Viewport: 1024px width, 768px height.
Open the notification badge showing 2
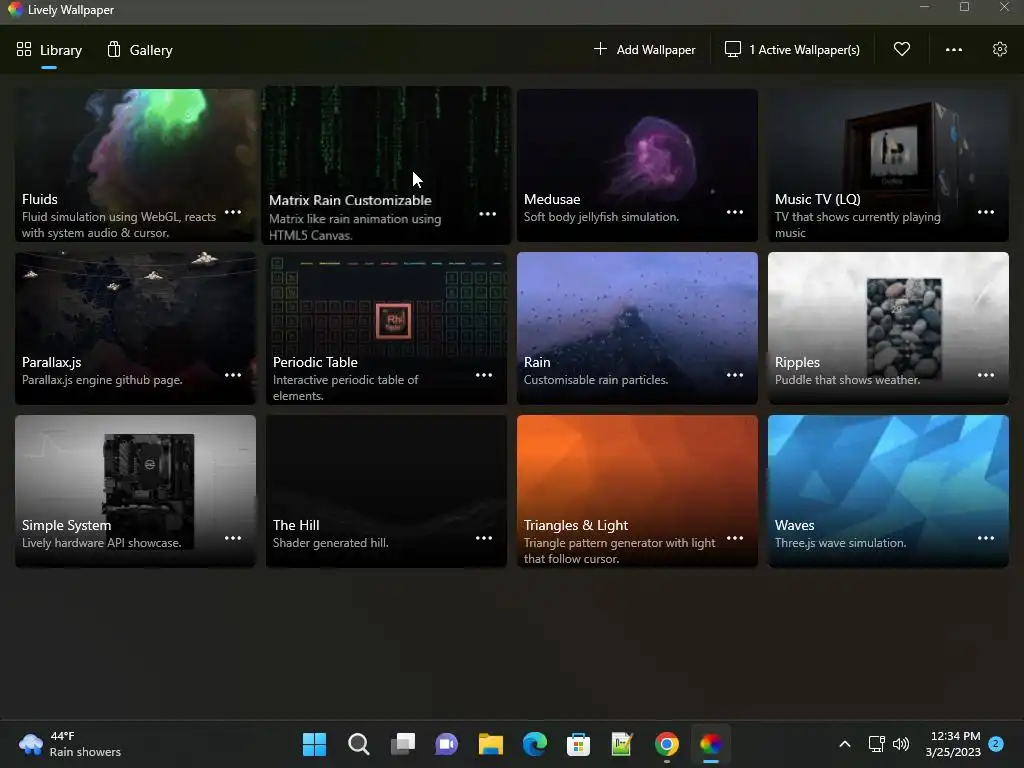point(996,744)
